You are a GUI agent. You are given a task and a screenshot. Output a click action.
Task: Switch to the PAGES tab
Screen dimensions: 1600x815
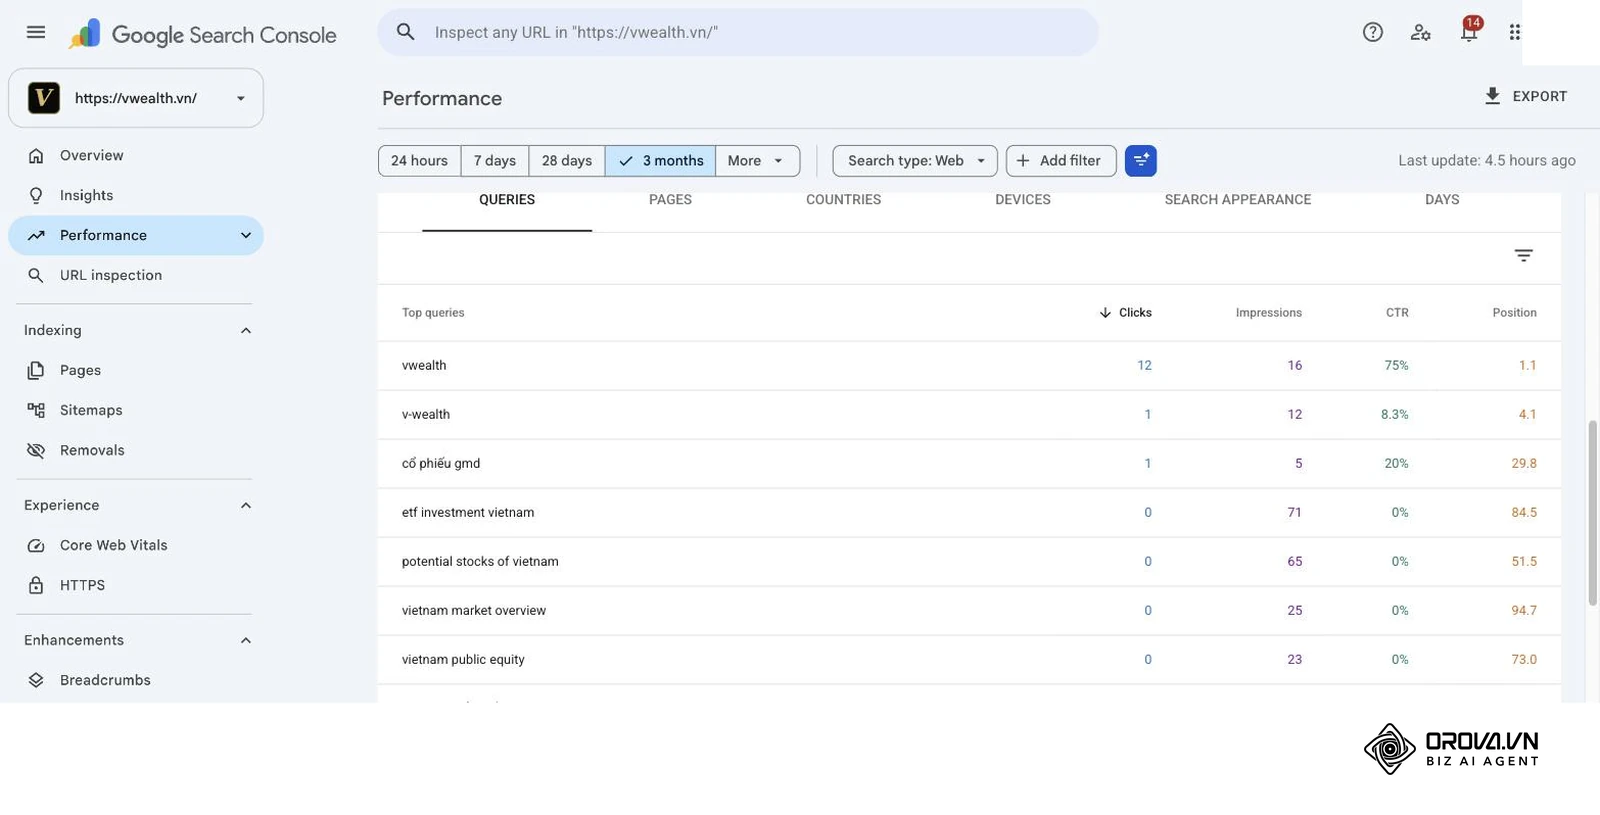tap(670, 200)
